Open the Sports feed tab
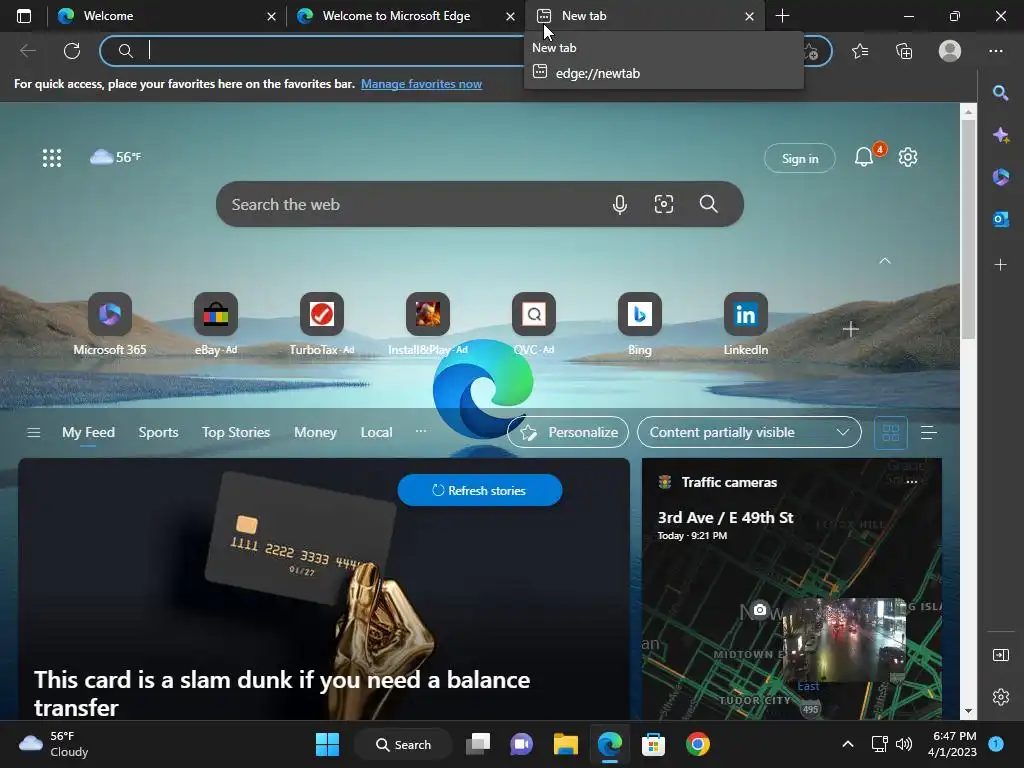Screen dimensions: 1024x768 [158, 432]
